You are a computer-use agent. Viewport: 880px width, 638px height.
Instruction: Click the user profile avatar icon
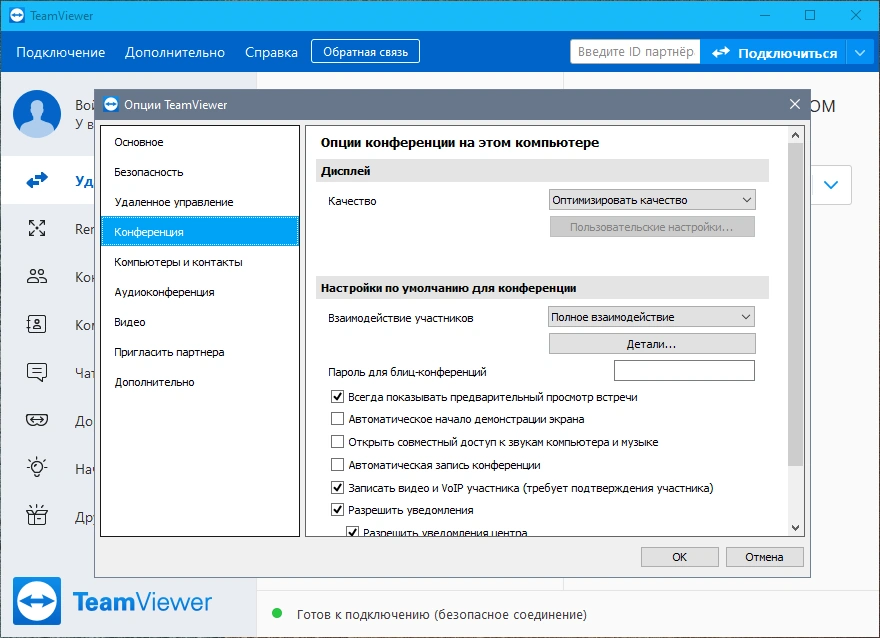click(x=37, y=114)
